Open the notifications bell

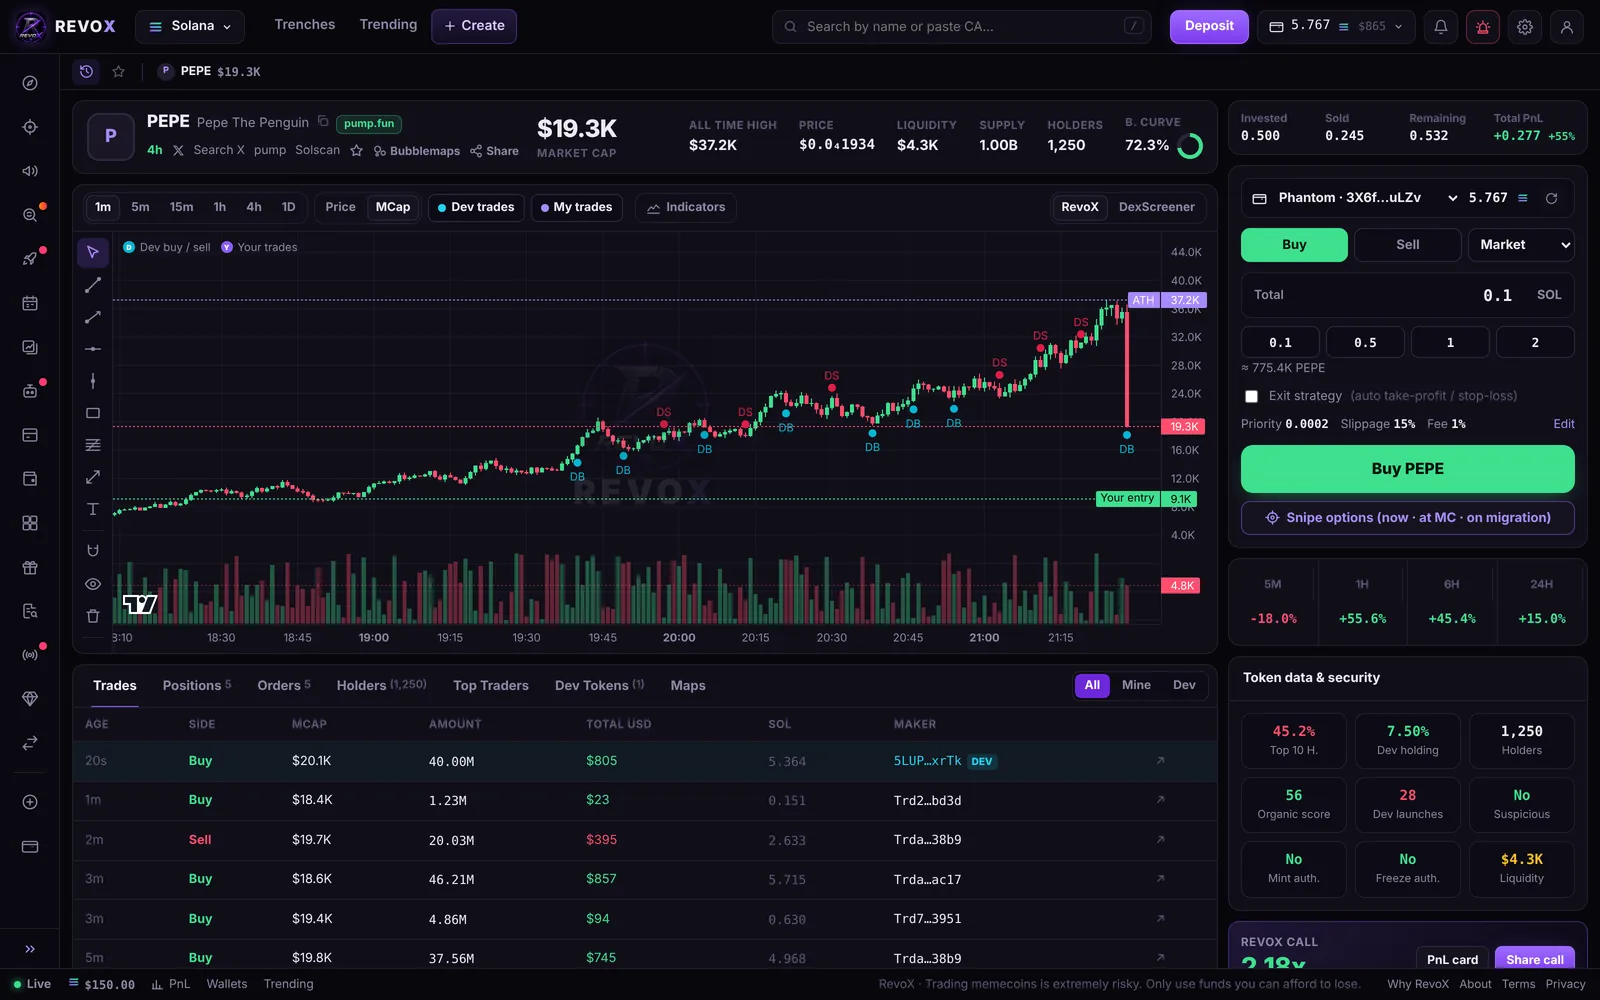pyautogui.click(x=1441, y=27)
